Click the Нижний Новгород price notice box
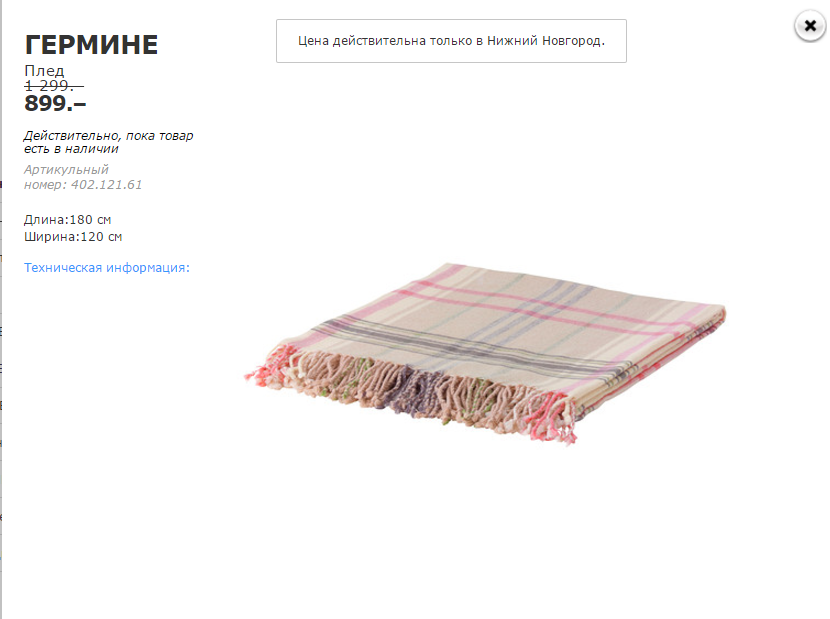Viewport: 830px width, 619px height. 451,41
